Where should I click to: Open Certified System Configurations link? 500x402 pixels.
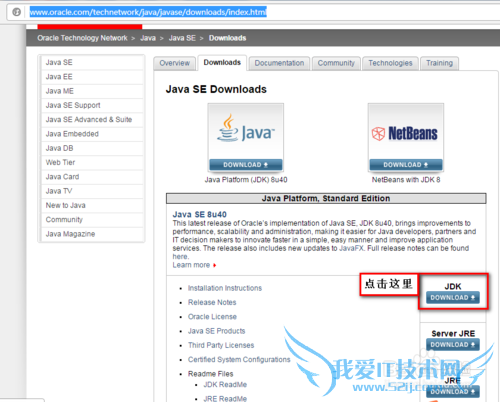click(x=239, y=360)
